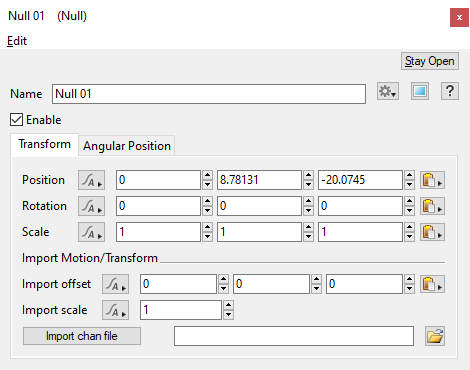The height and width of the screenshot is (370, 470).
Task: Increase Position Z with up spinner arrow
Action: 409,175
